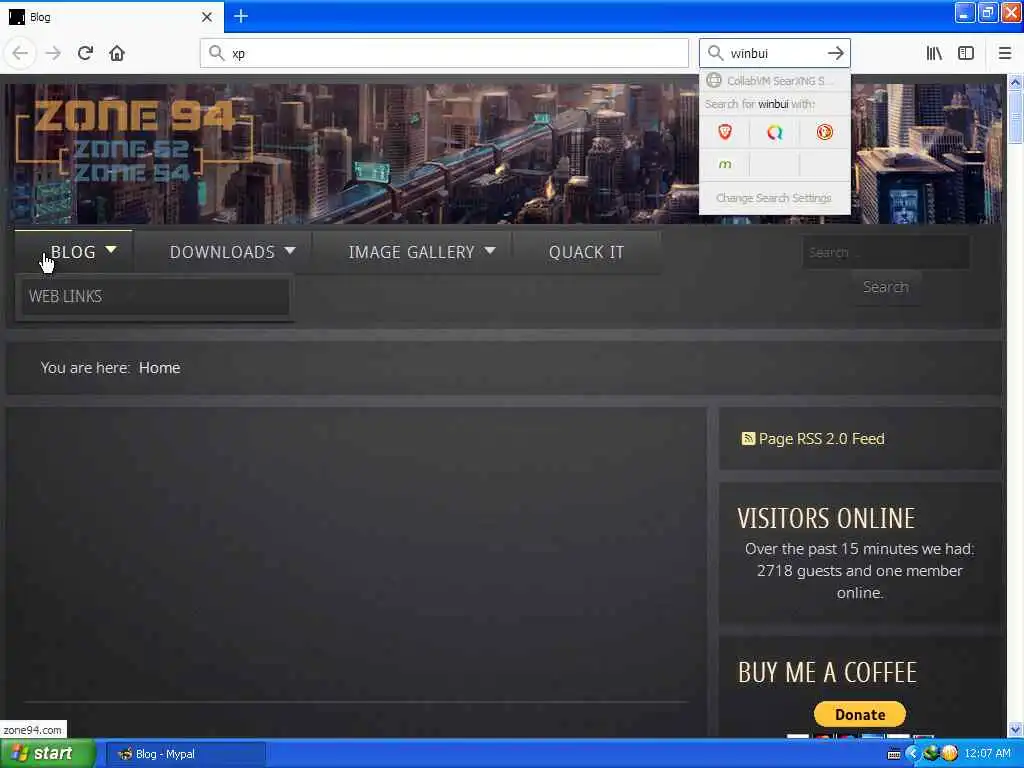1024x768 pixels.
Task: Expand the DOWNLOADS menu dropdown arrow
Action: click(290, 250)
